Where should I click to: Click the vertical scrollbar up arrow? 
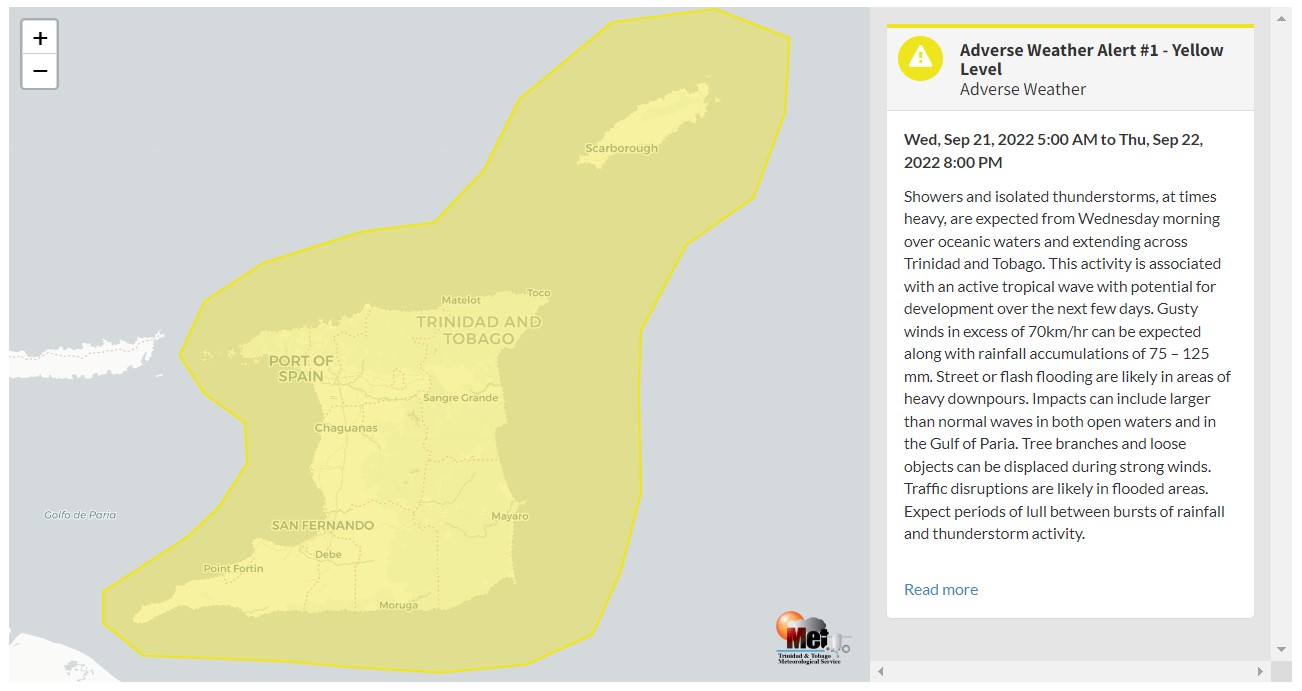coord(1281,18)
